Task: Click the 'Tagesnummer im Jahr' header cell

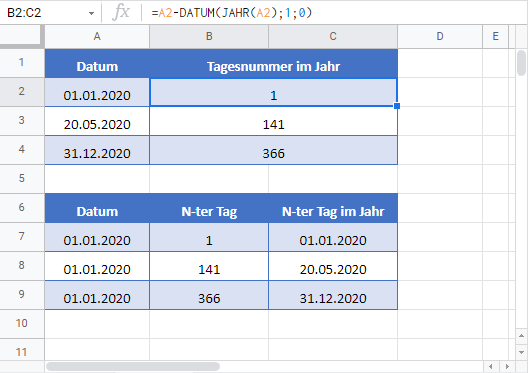Action: click(x=273, y=64)
